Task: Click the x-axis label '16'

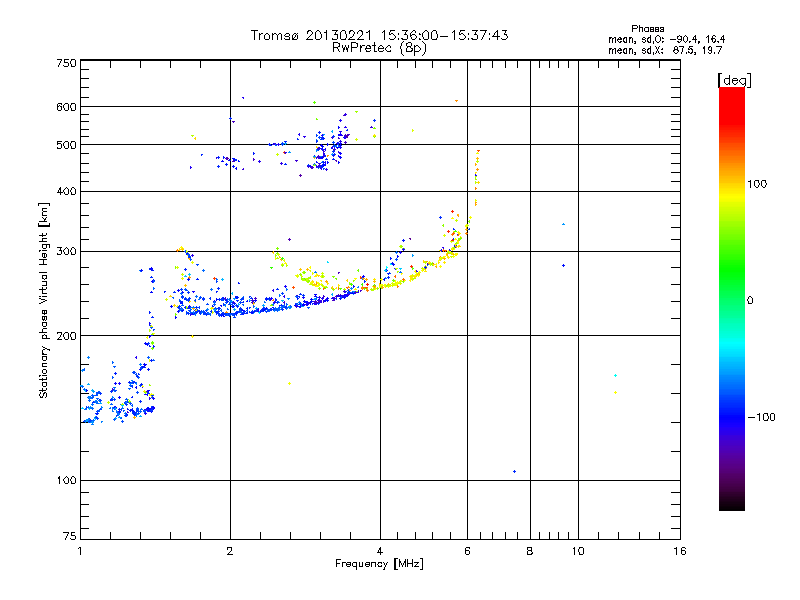Action: coord(680,551)
